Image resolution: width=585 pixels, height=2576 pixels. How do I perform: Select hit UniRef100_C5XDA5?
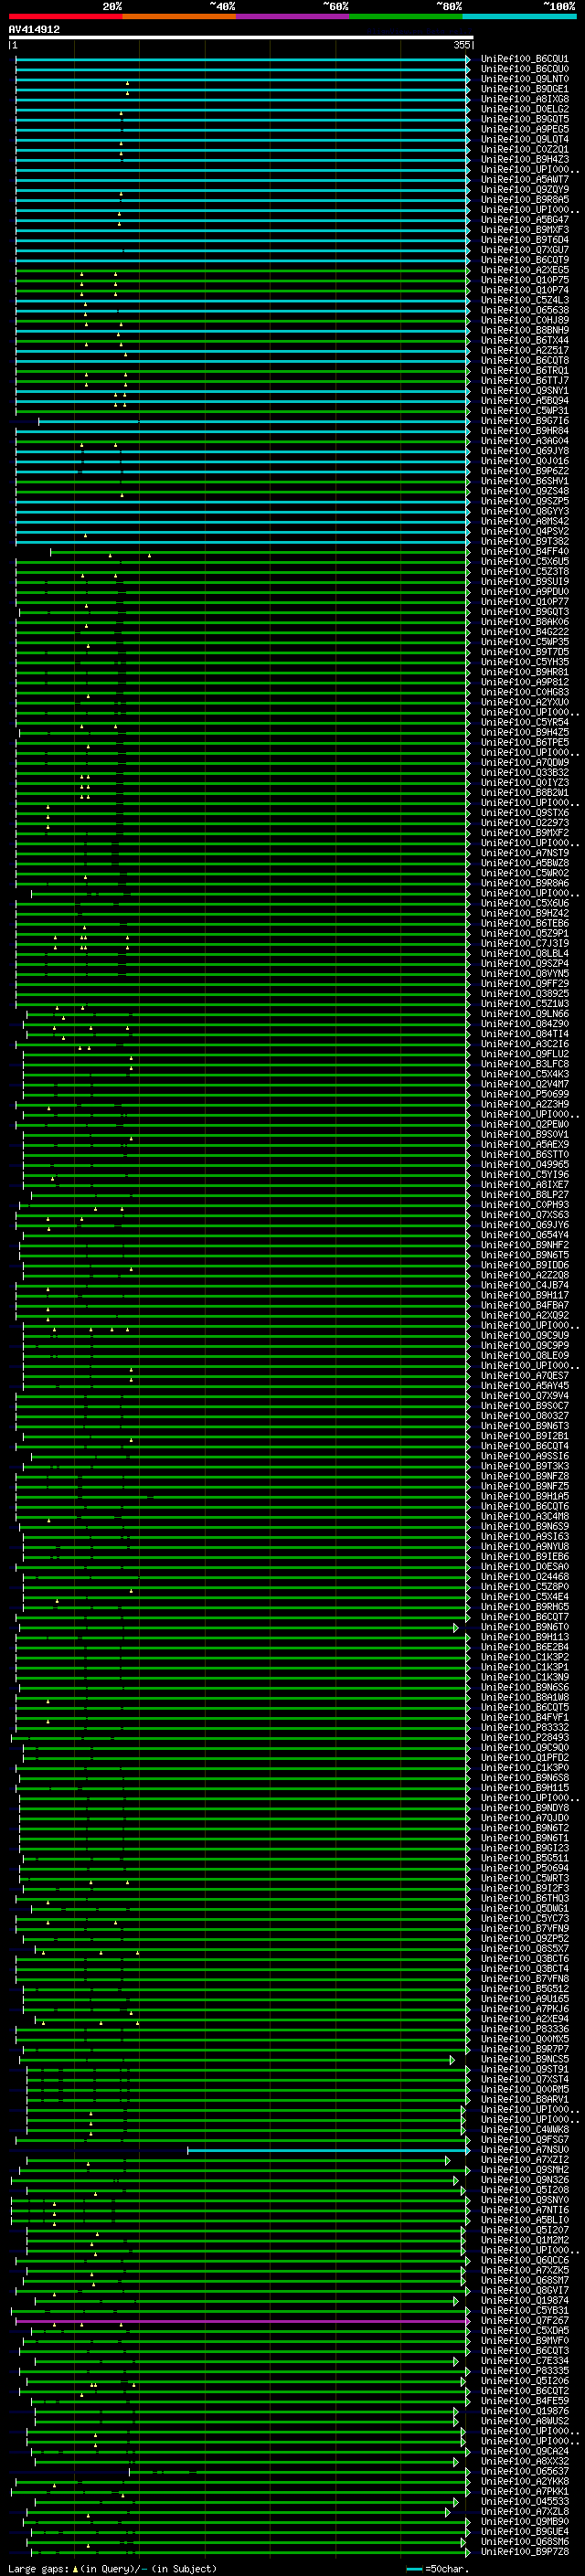click(525, 2331)
